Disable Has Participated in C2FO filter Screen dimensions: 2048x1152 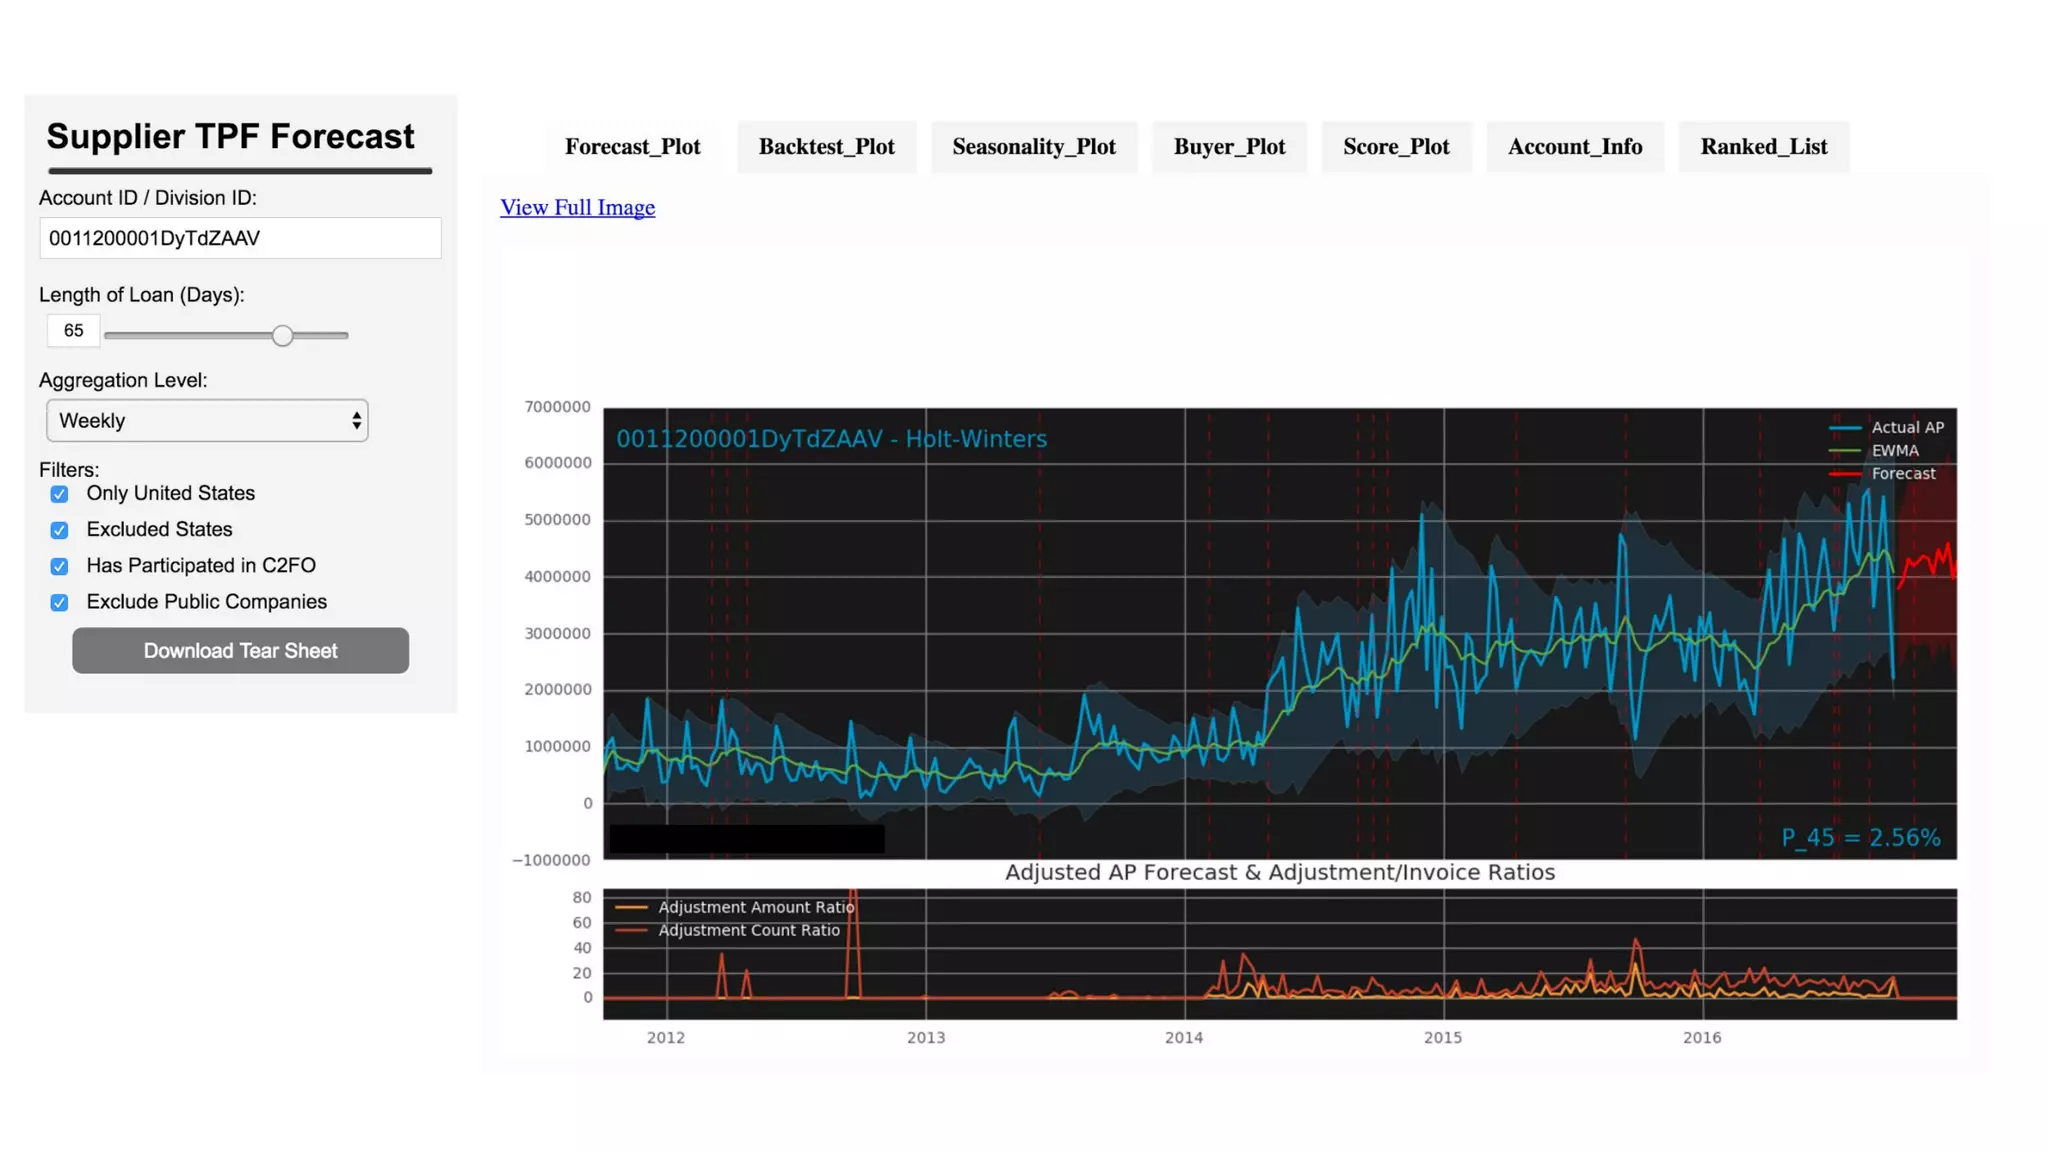[x=60, y=566]
